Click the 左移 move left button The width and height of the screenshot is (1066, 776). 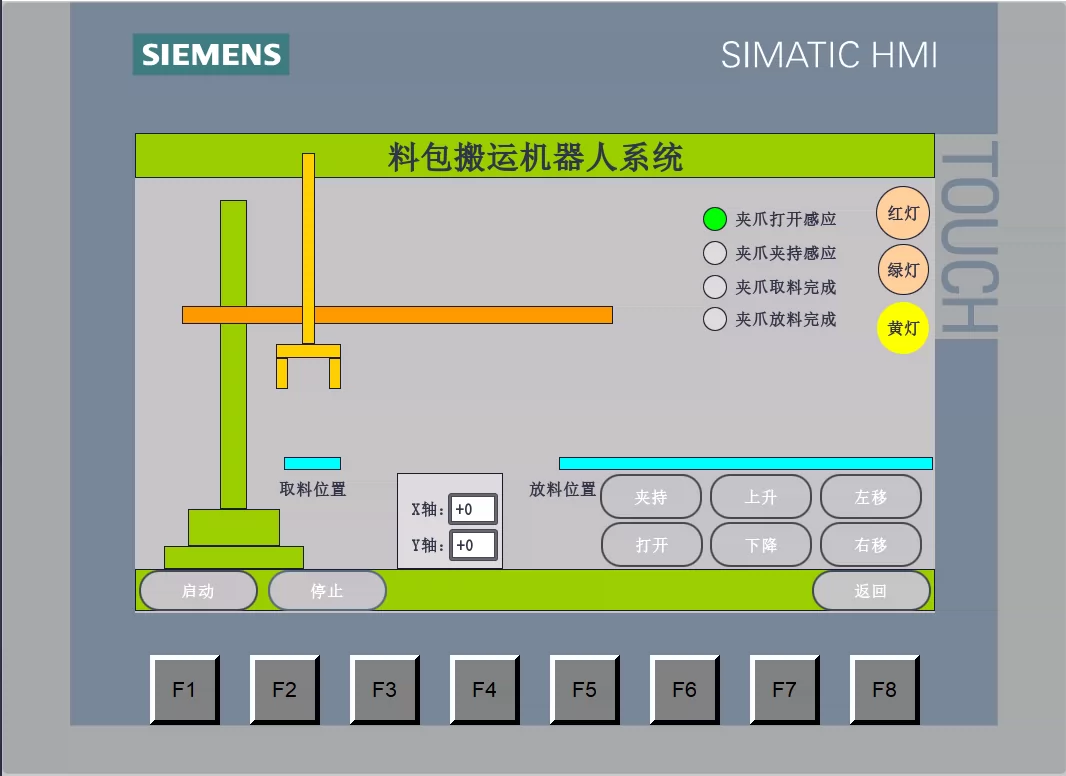[x=871, y=497]
